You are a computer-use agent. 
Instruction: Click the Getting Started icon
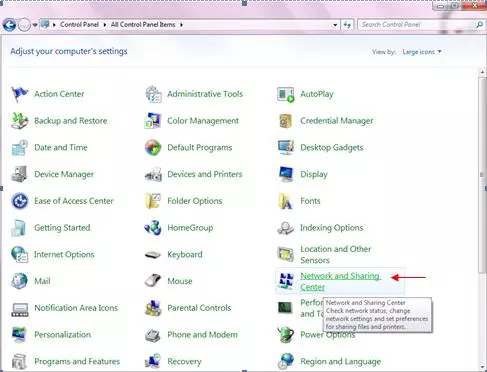(x=19, y=228)
